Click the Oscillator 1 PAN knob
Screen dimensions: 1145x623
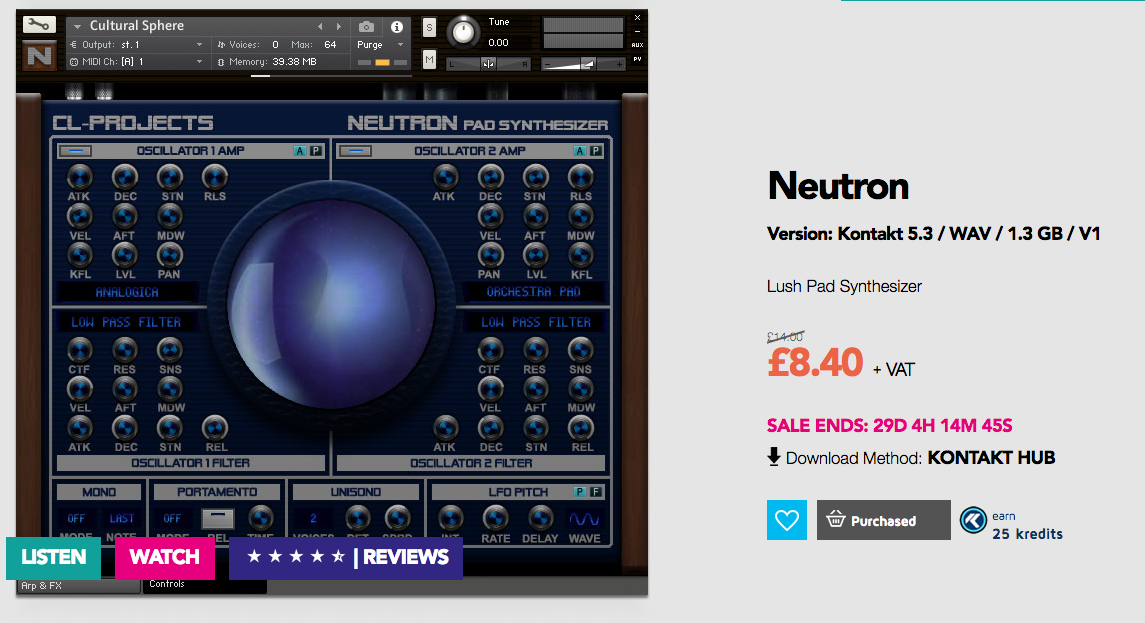click(x=169, y=255)
